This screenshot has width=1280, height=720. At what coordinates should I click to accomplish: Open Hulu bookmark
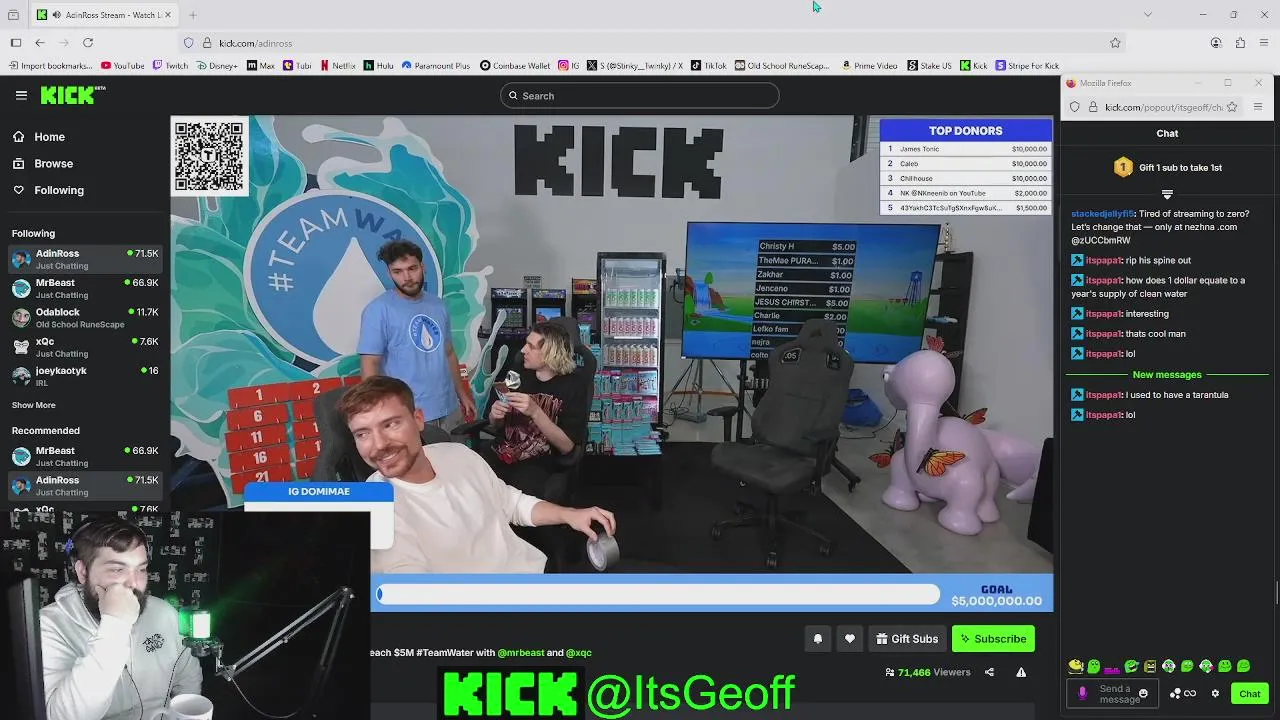tap(379, 66)
